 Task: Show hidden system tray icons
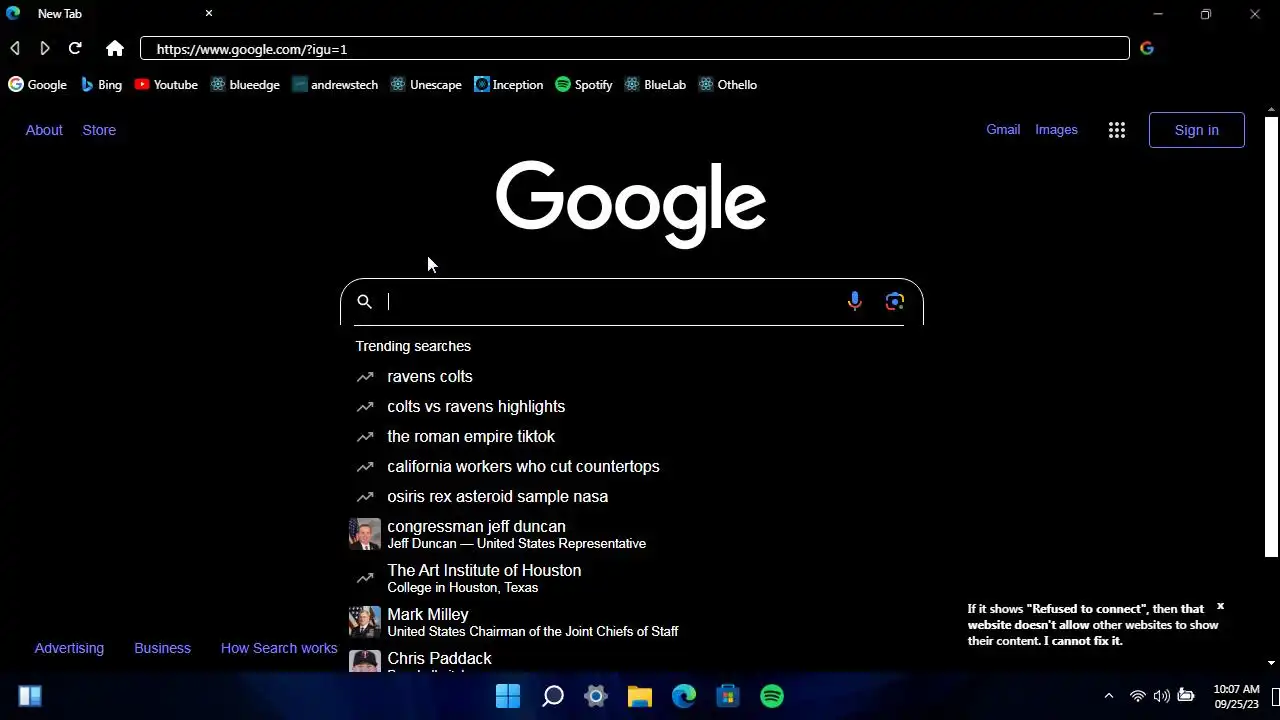[1108, 696]
